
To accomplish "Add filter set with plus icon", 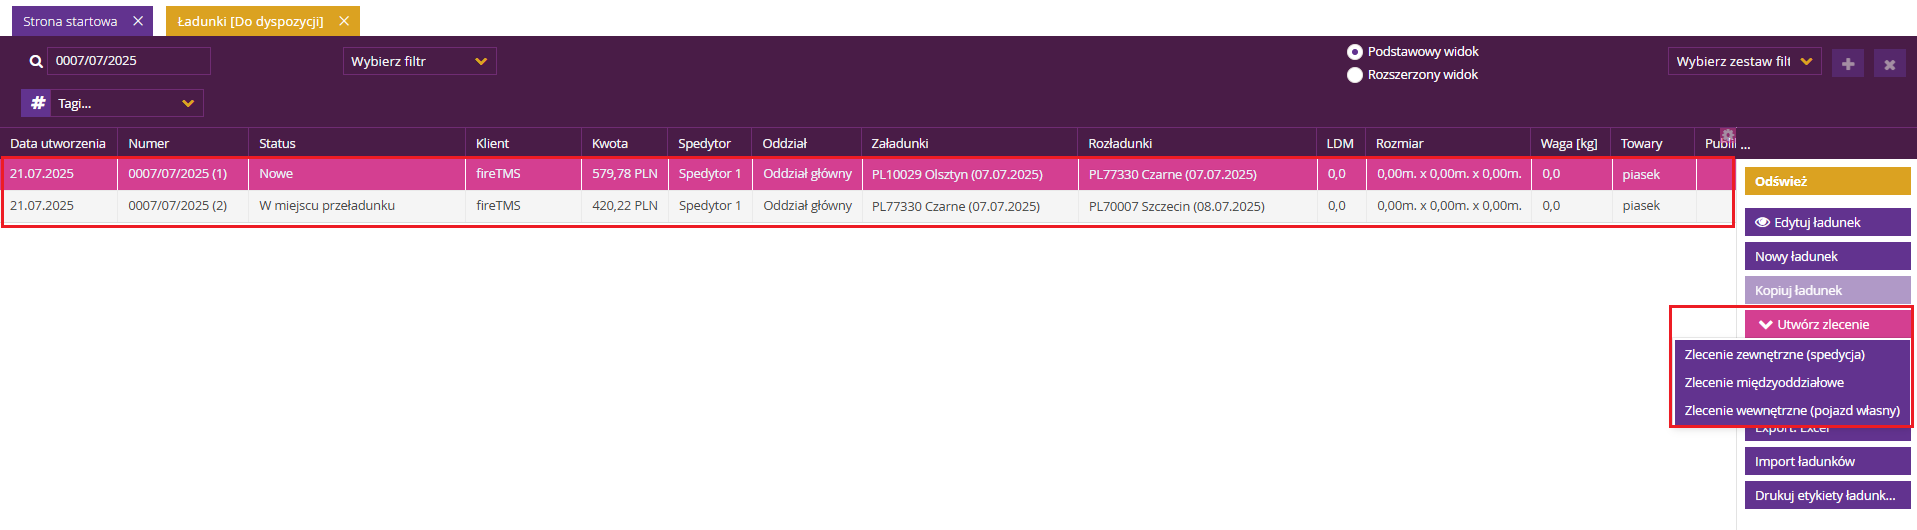I will [x=1848, y=63].
